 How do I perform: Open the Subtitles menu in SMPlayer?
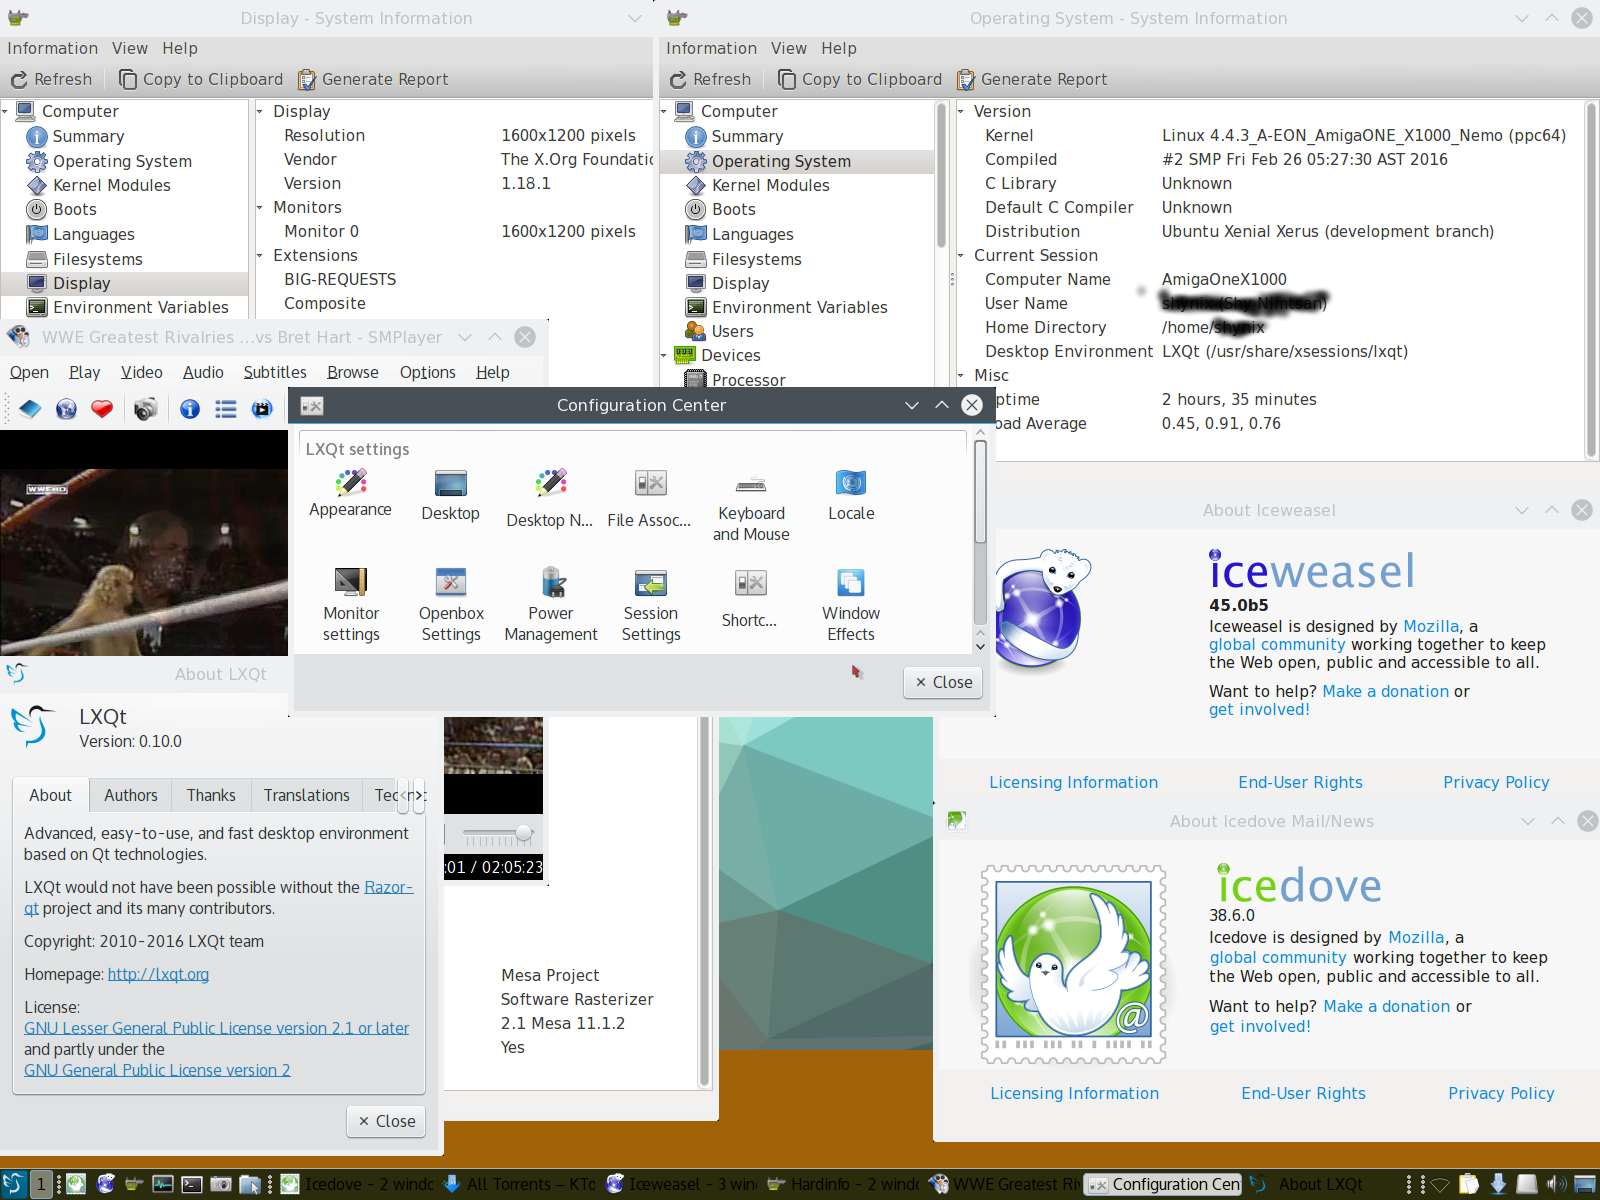[x=275, y=372]
